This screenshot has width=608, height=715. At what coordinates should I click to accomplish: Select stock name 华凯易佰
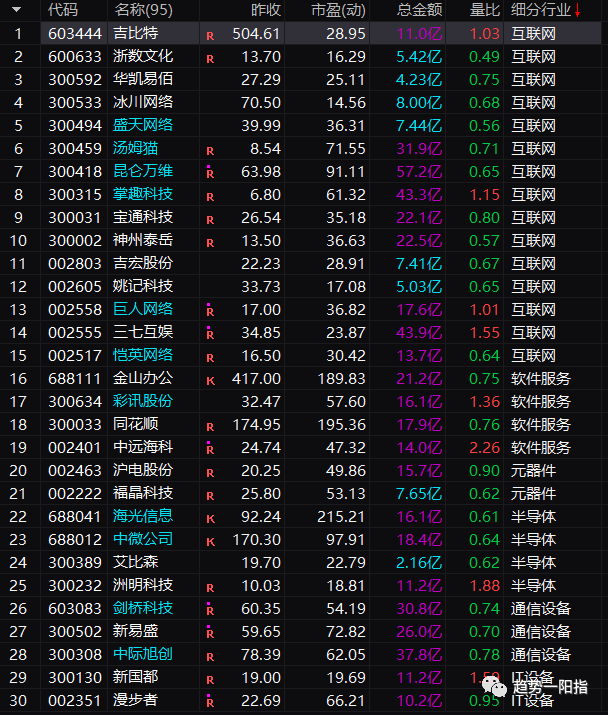coord(143,79)
